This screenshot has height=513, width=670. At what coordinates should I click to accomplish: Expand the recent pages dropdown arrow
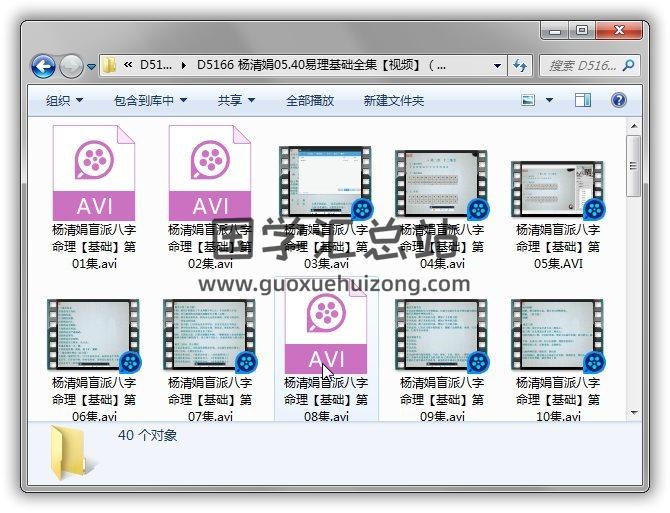(x=91, y=67)
